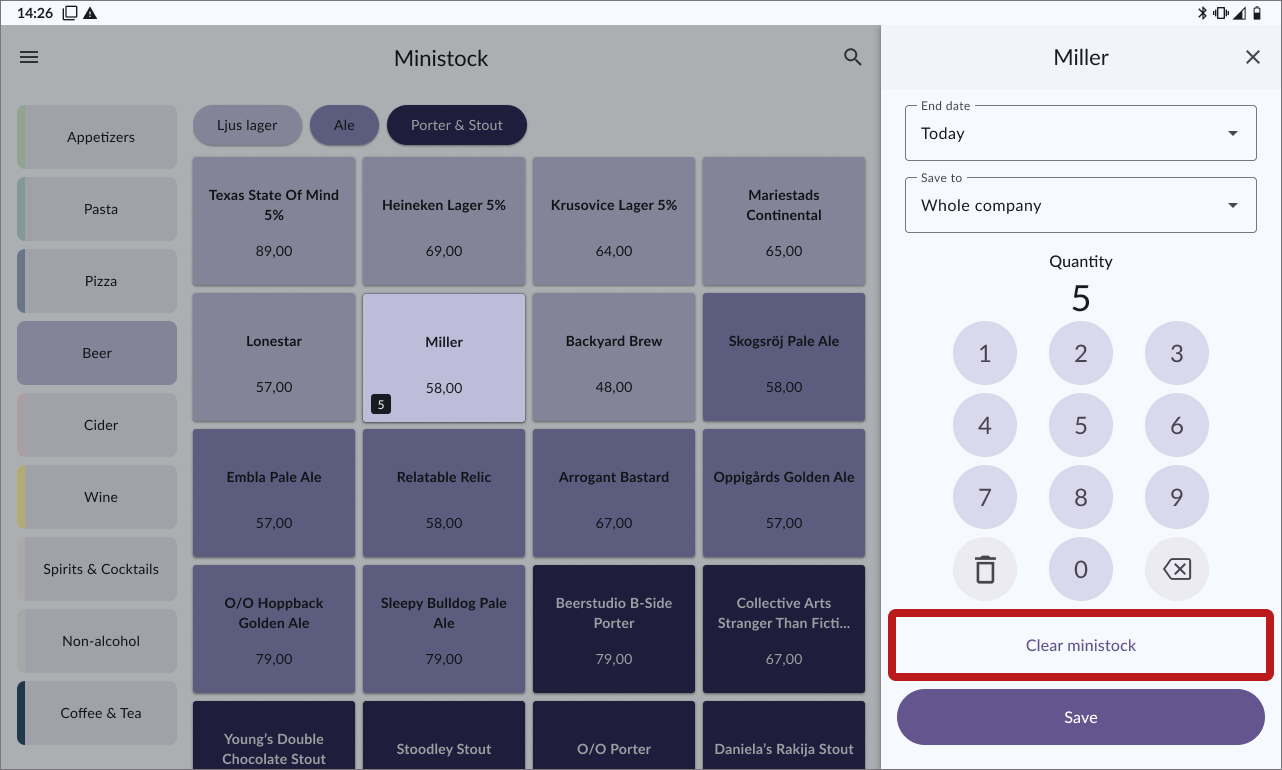Select the Oppigårds Golden Ale tile
This screenshot has width=1282, height=770.
tap(784, 493)
